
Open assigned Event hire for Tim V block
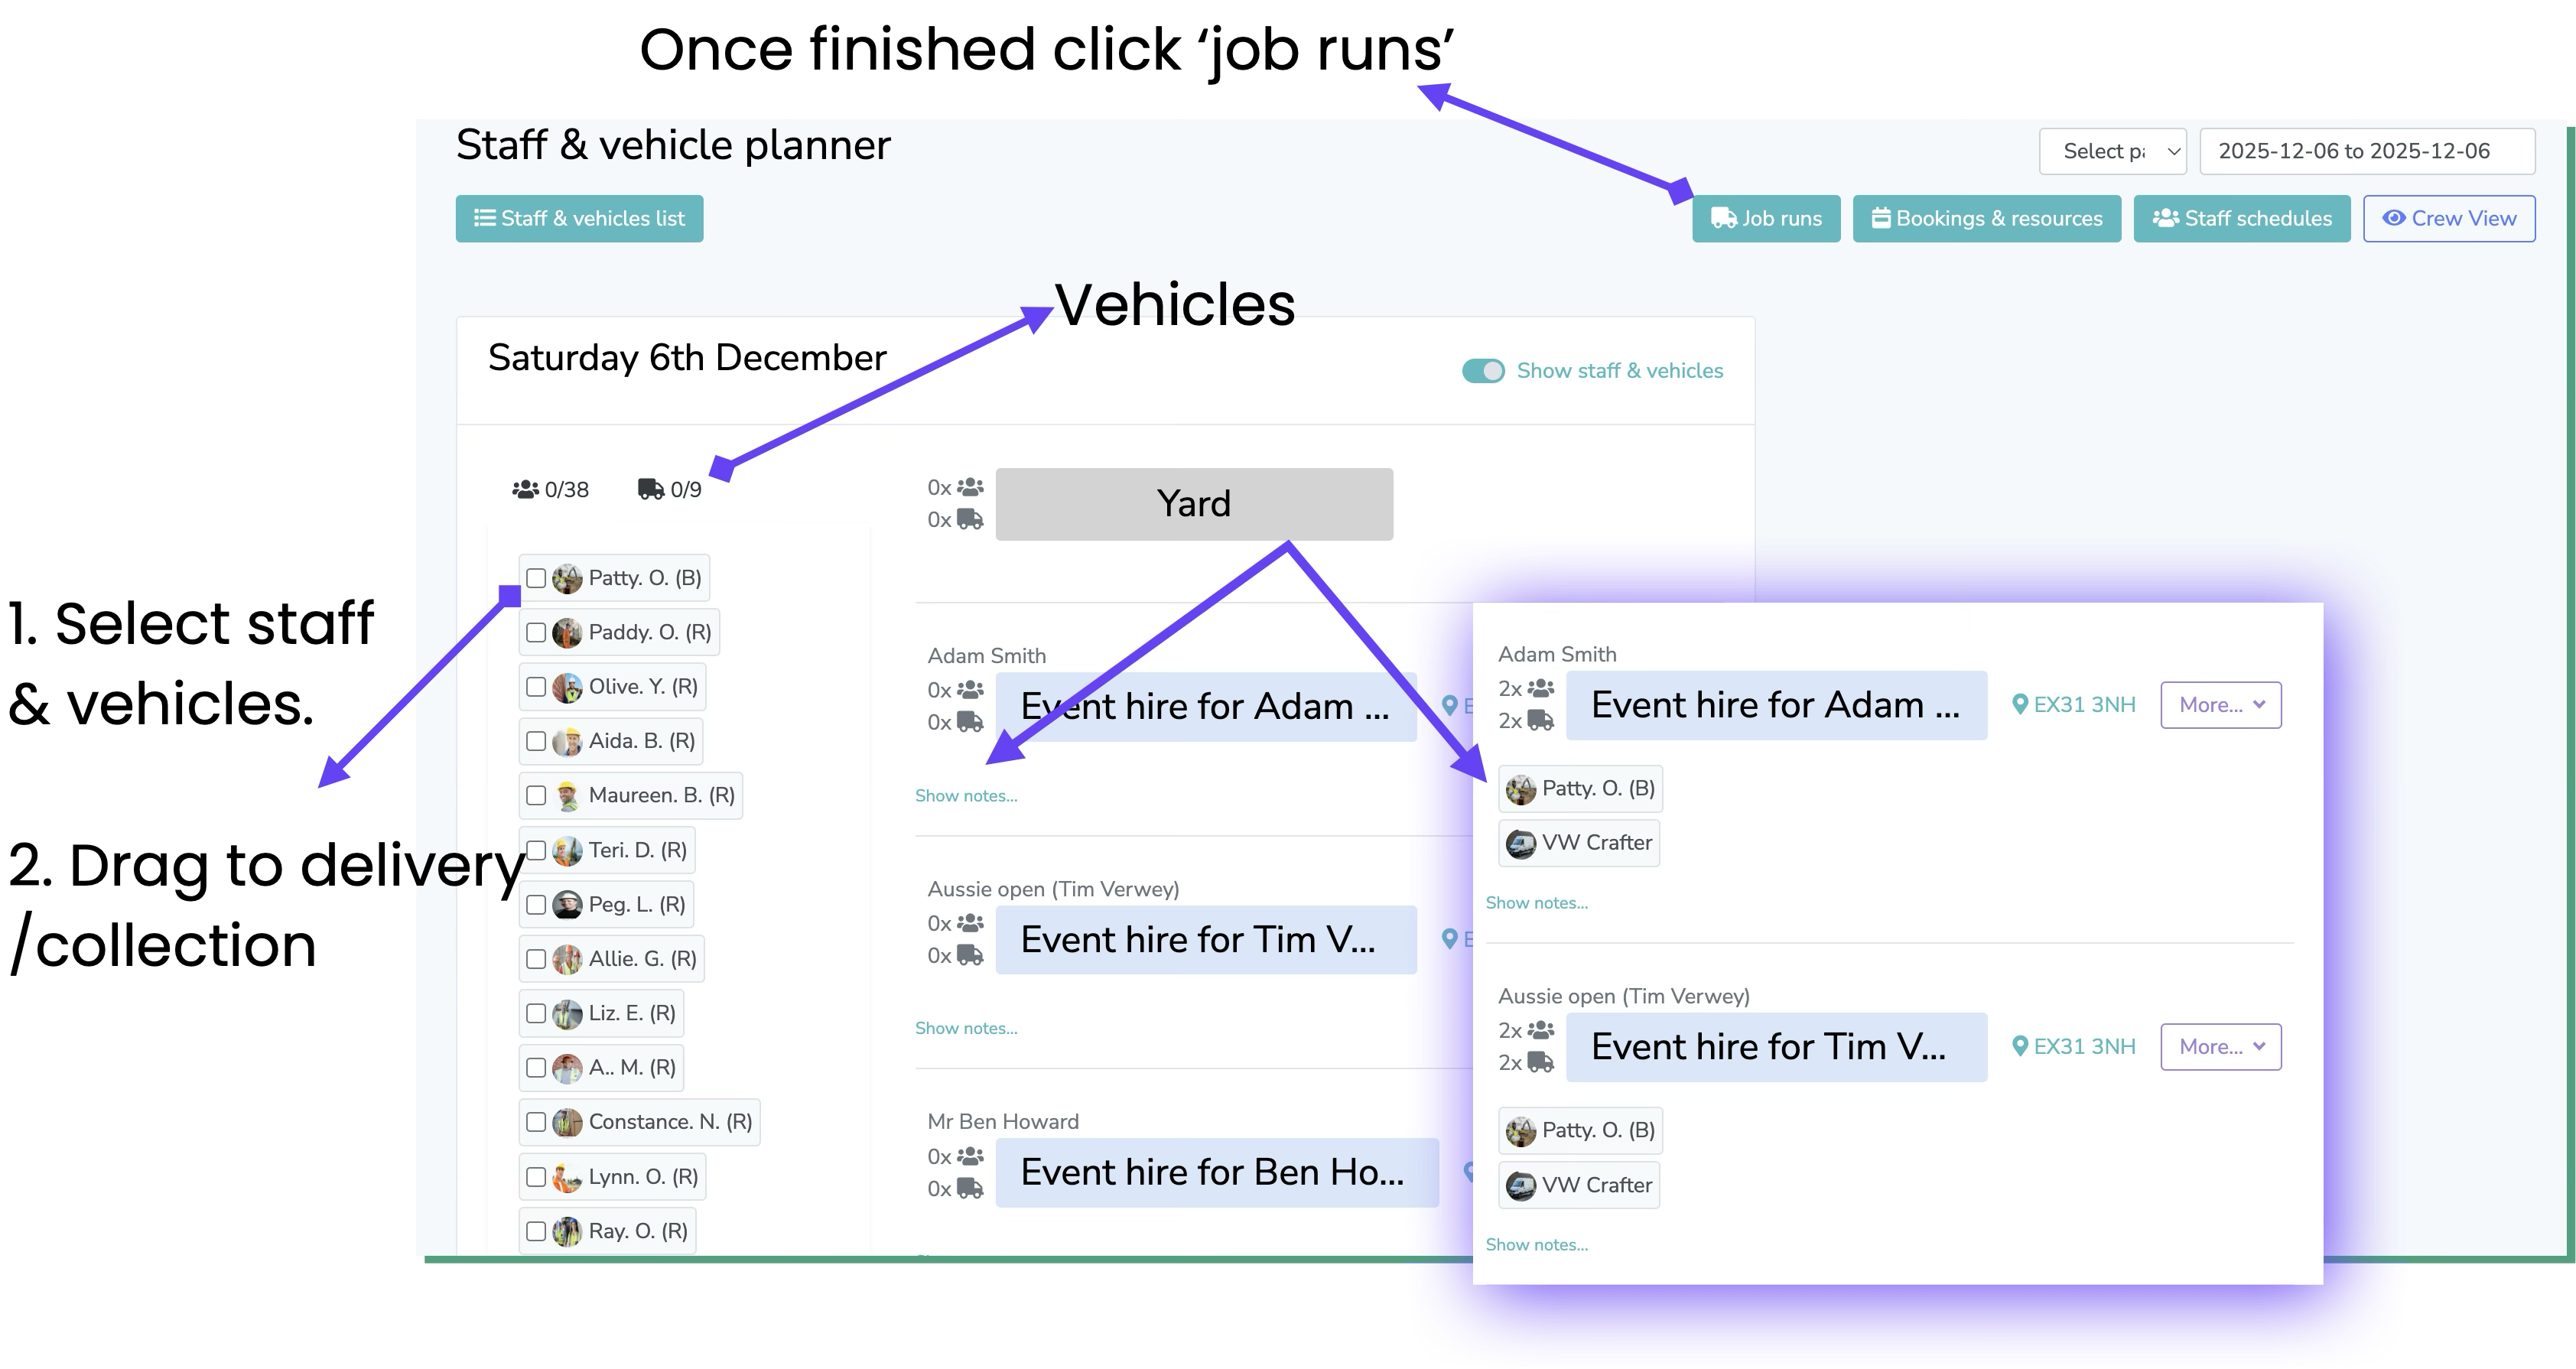(1776, 1047)
